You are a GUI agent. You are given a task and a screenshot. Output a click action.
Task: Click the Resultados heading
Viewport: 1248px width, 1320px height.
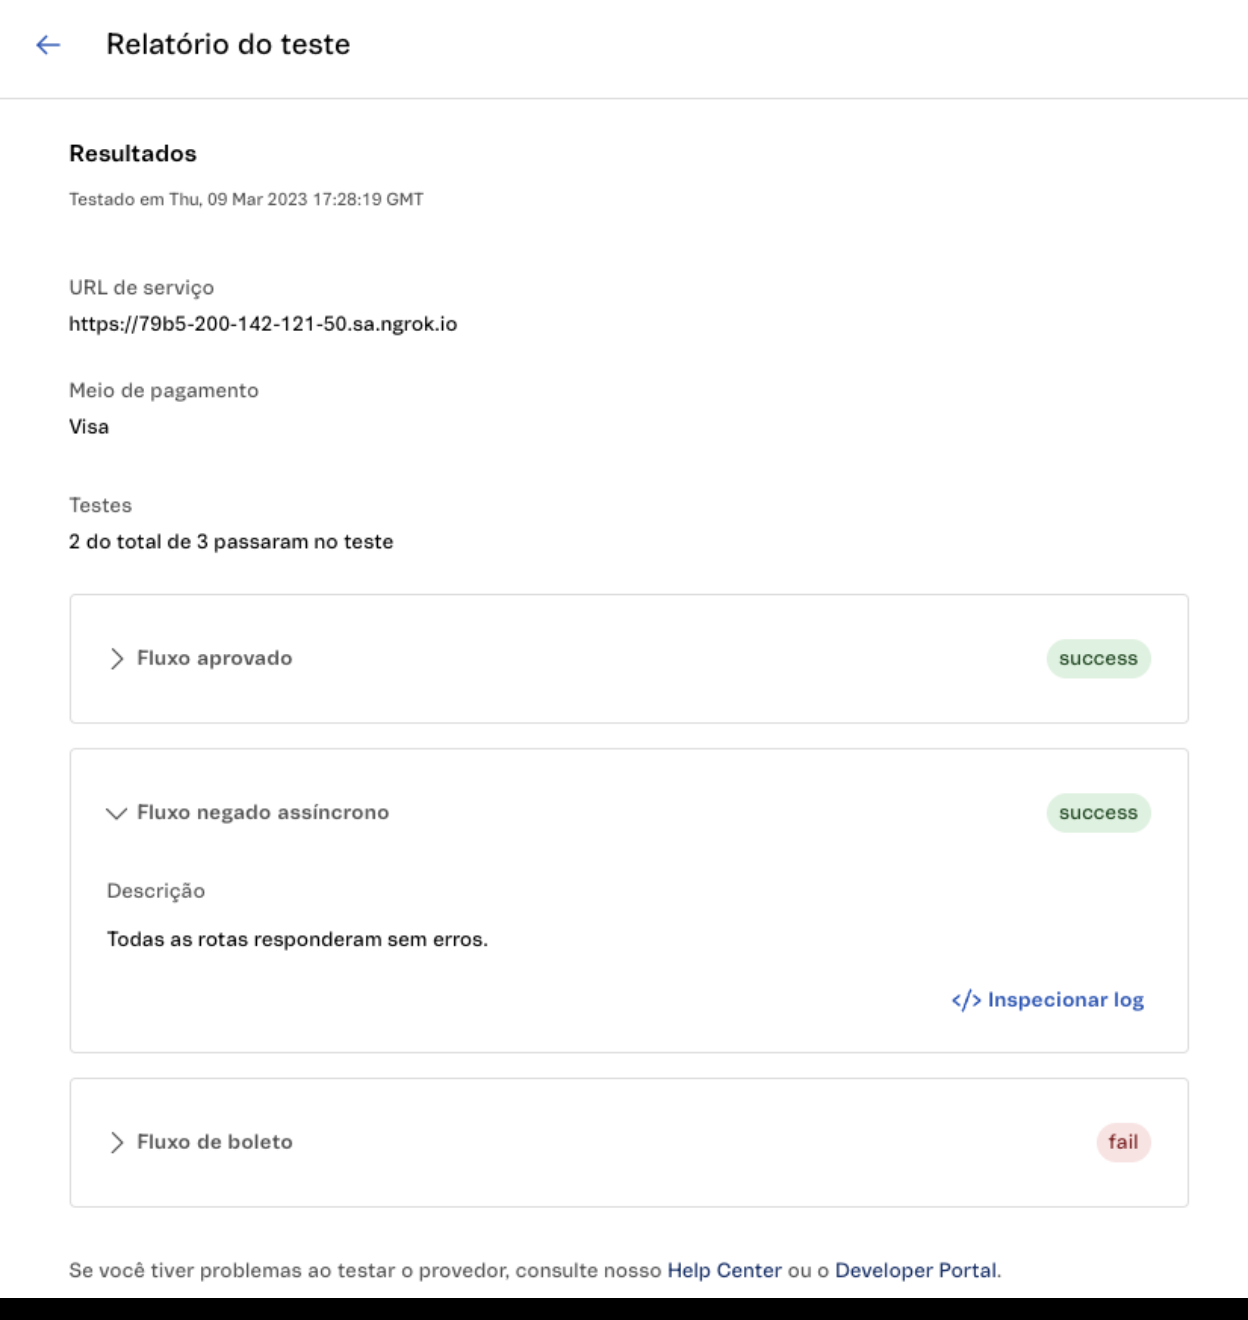[132, 153]
